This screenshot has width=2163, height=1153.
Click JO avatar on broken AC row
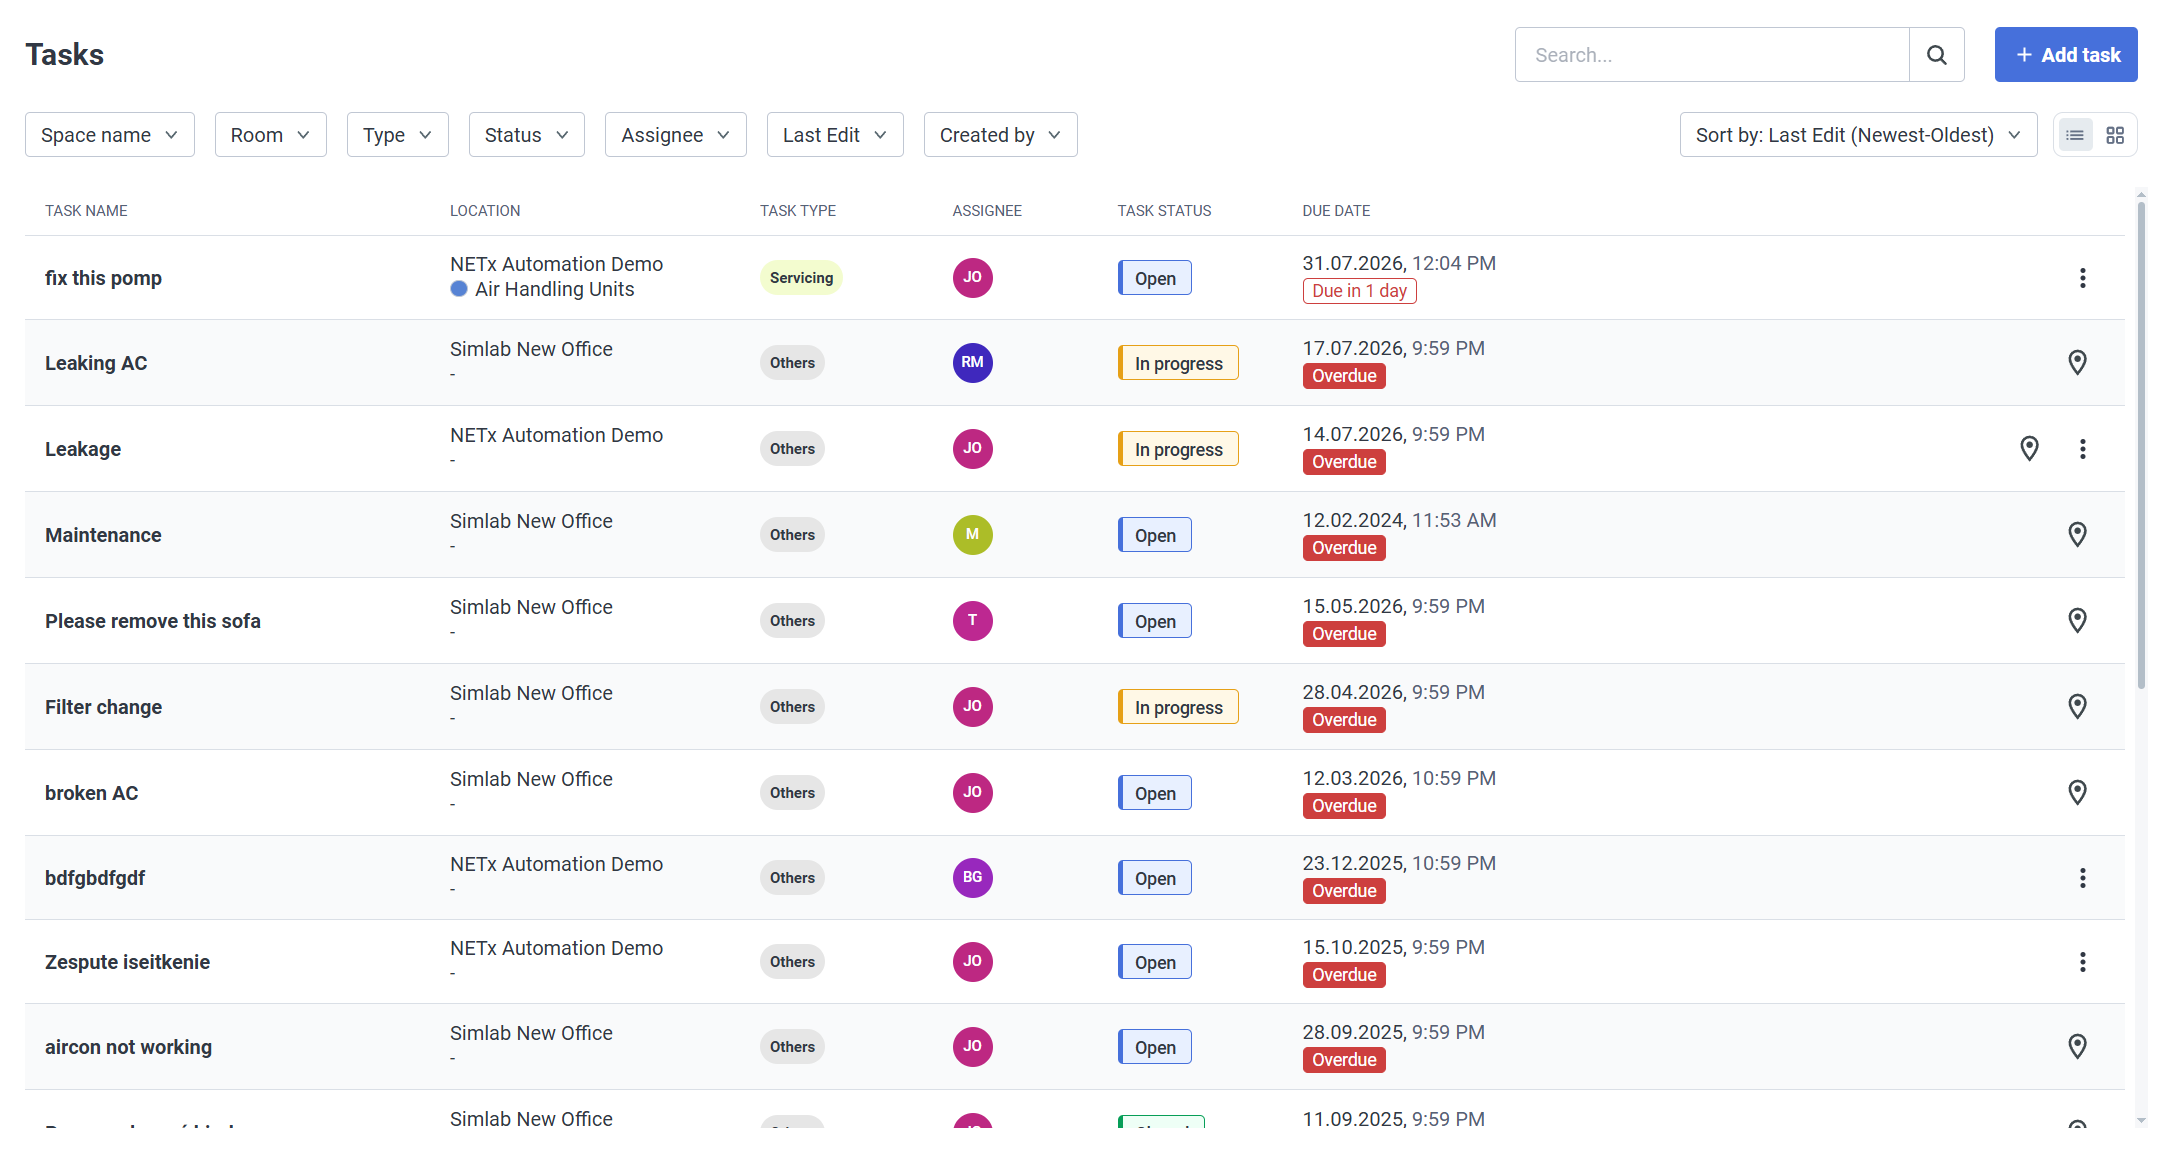pos(972,793)
